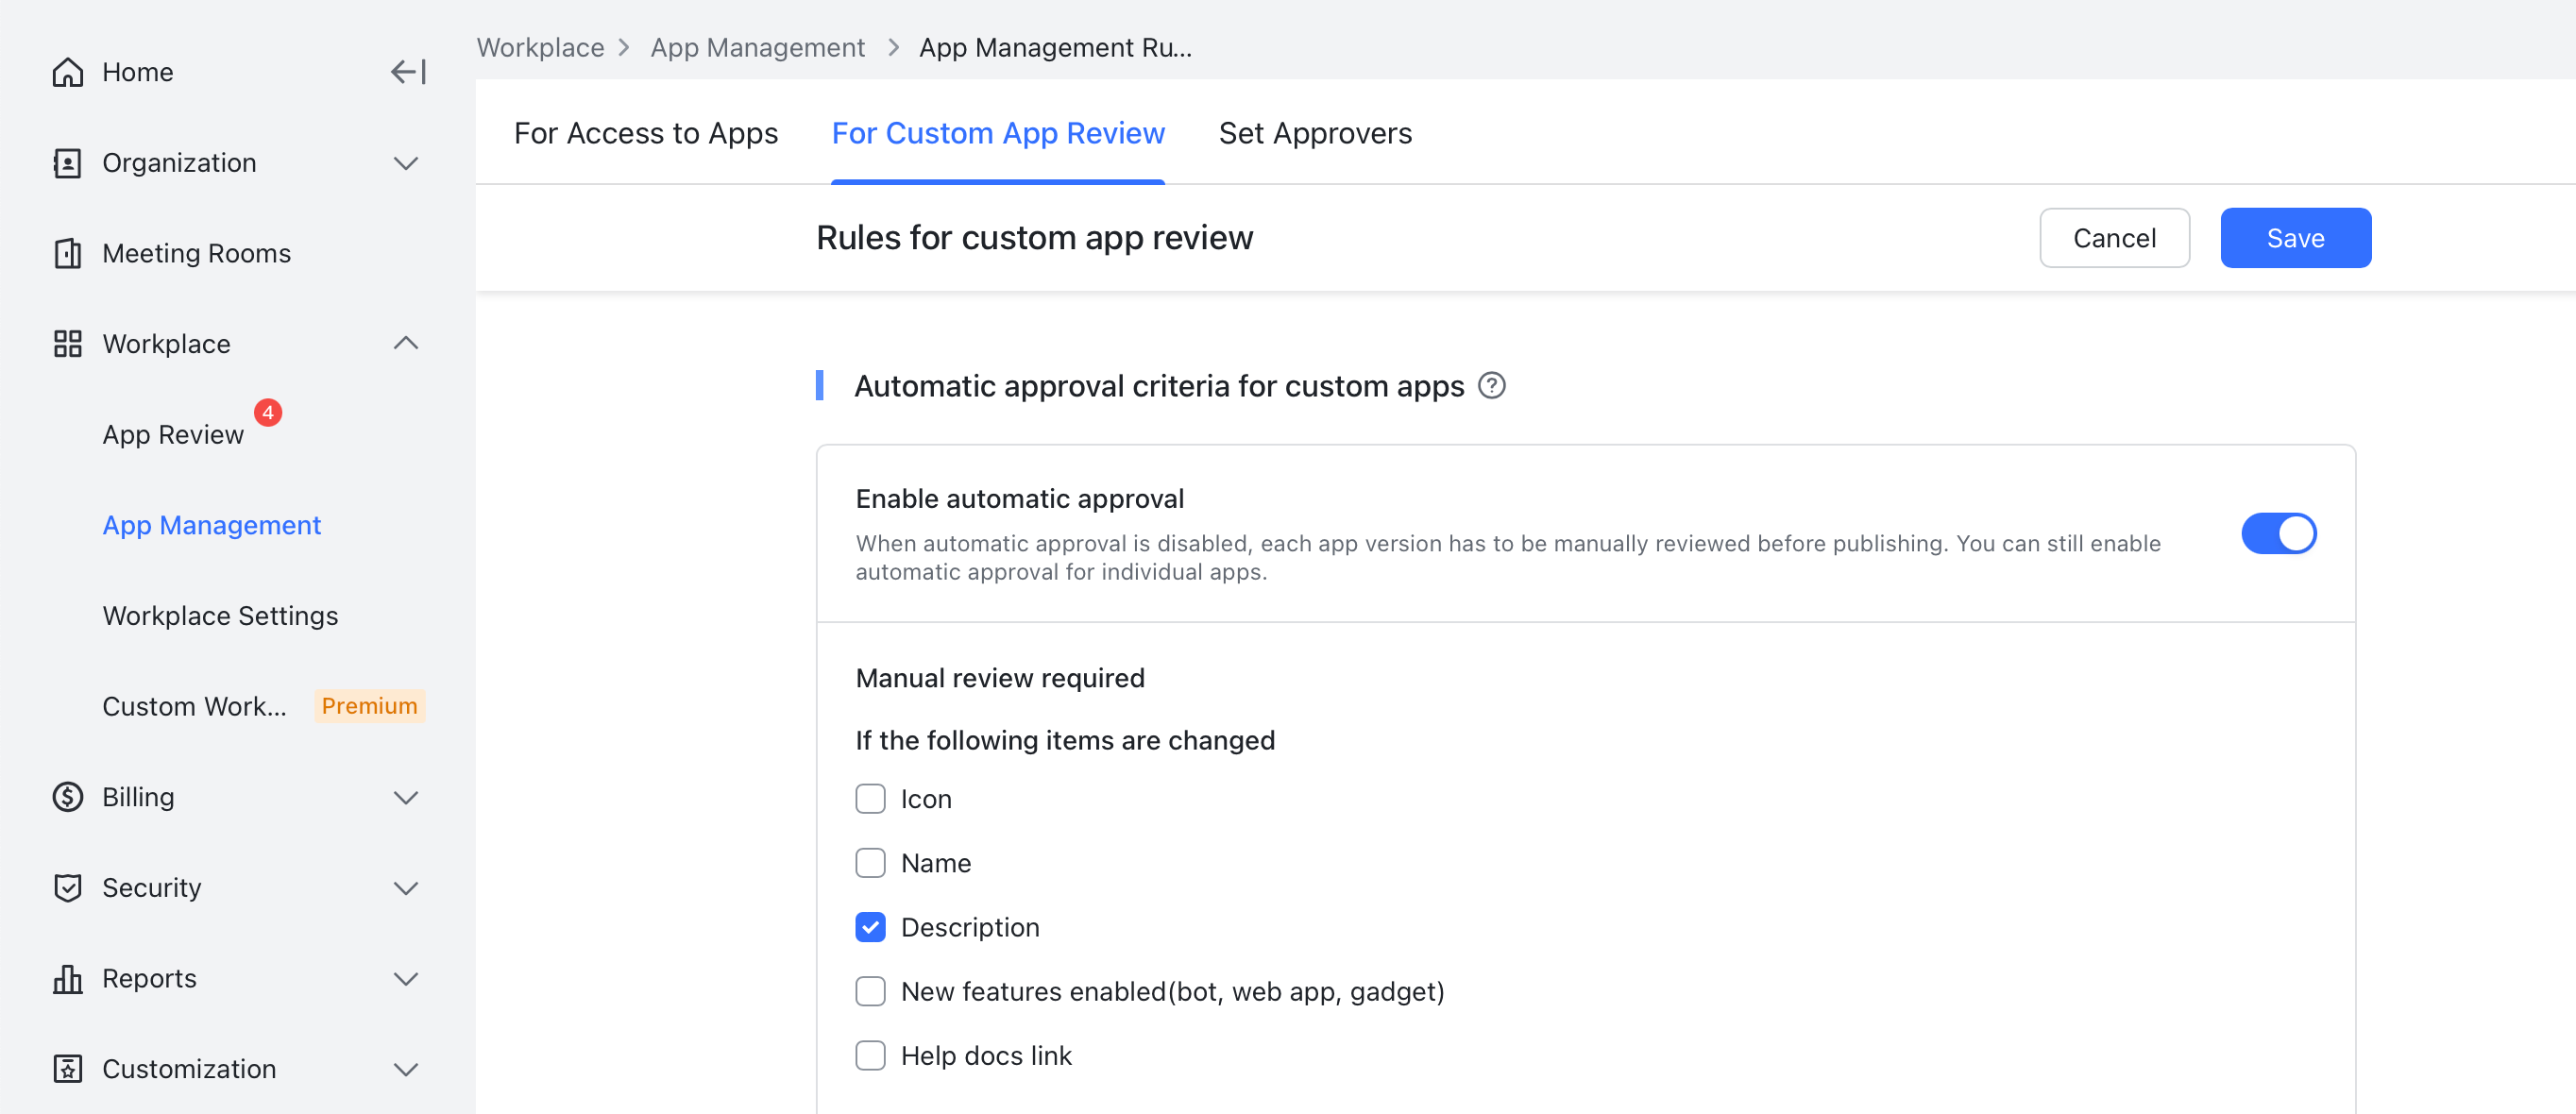Disable the automatic approval toggle
This screenshot has height=1114, width=2576.
(2278, 534)
